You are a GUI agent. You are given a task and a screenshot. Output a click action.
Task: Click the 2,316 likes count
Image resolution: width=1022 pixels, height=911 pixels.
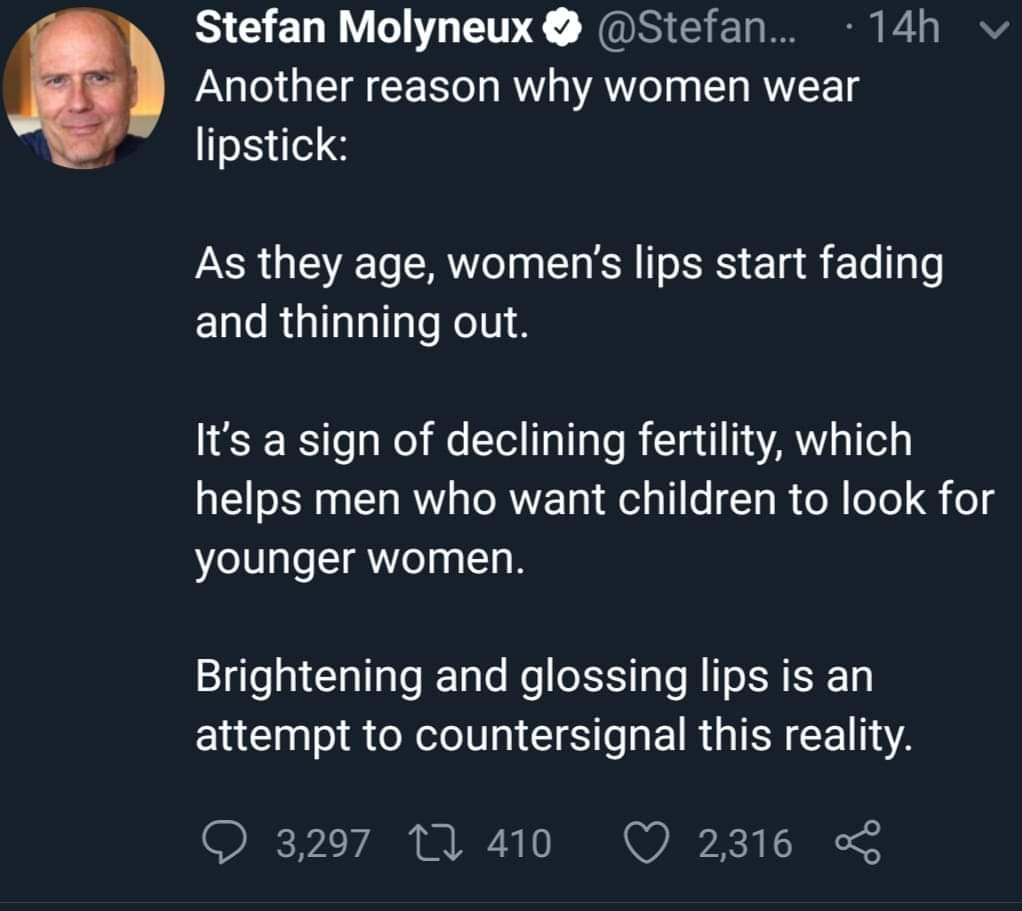coord(745,843)
